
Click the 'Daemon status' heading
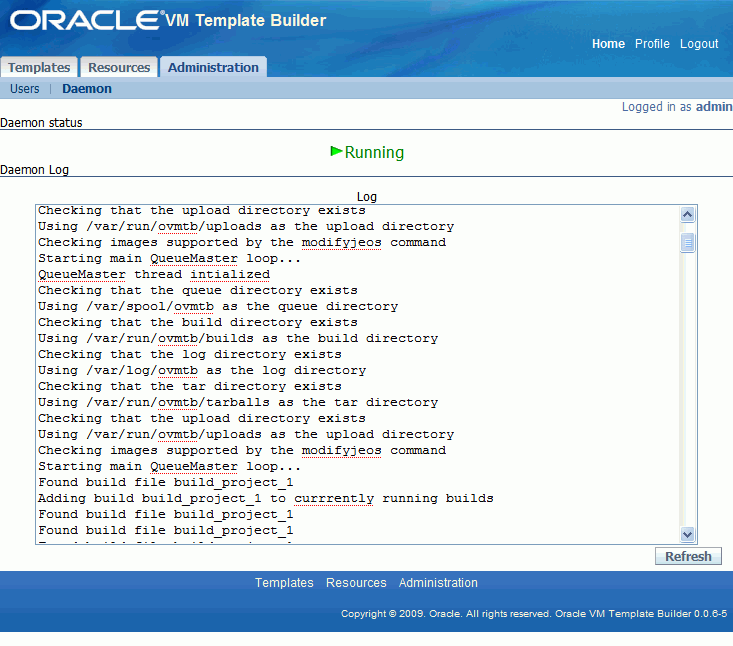[x=41, y=123]
